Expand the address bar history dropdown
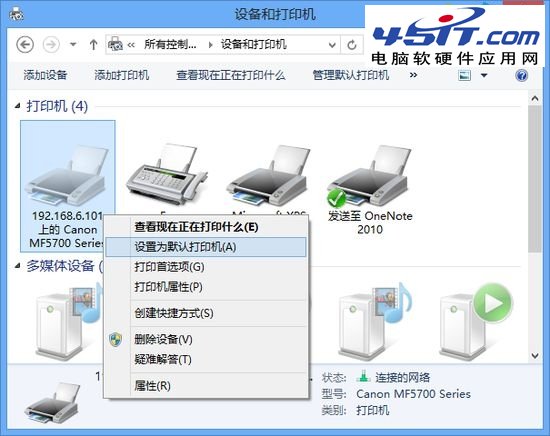Screen dimensions: 550x436 click(x=332, y=45)
